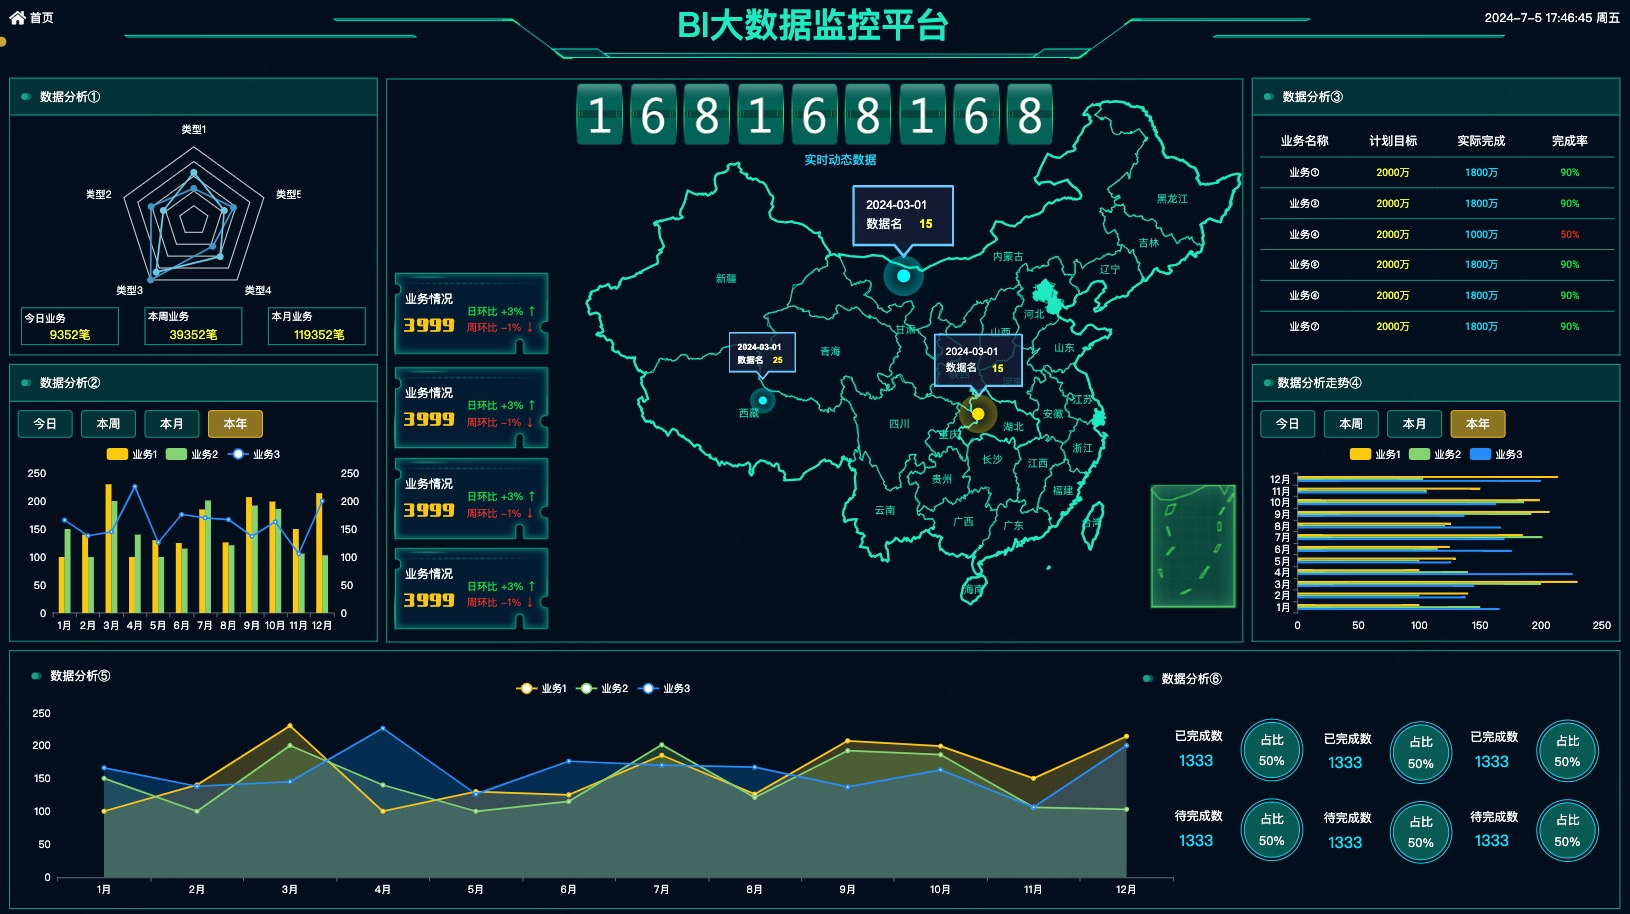Click the 业务④ row with 50% completion
The height and width of the screenshot is (914, 1630).
coord(1436,234)
